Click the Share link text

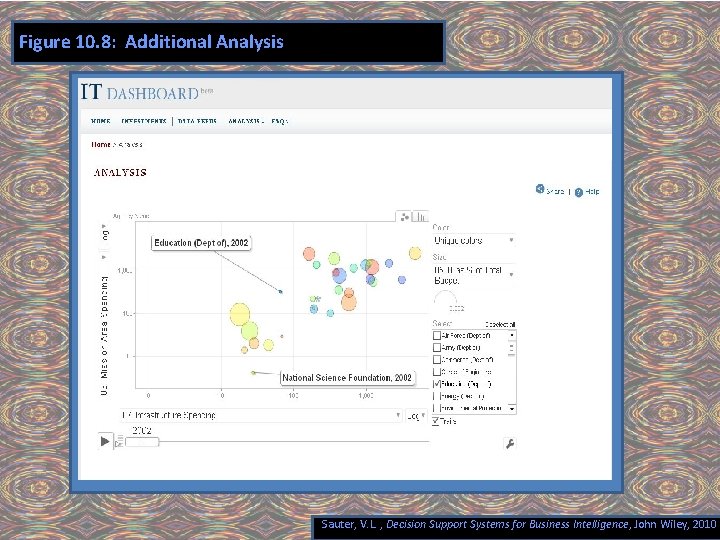(x=555, y=191)
